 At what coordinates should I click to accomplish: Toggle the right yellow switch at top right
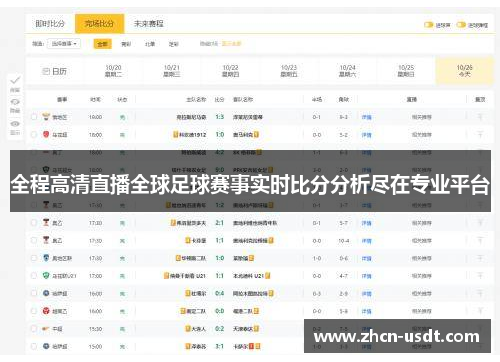461,25
